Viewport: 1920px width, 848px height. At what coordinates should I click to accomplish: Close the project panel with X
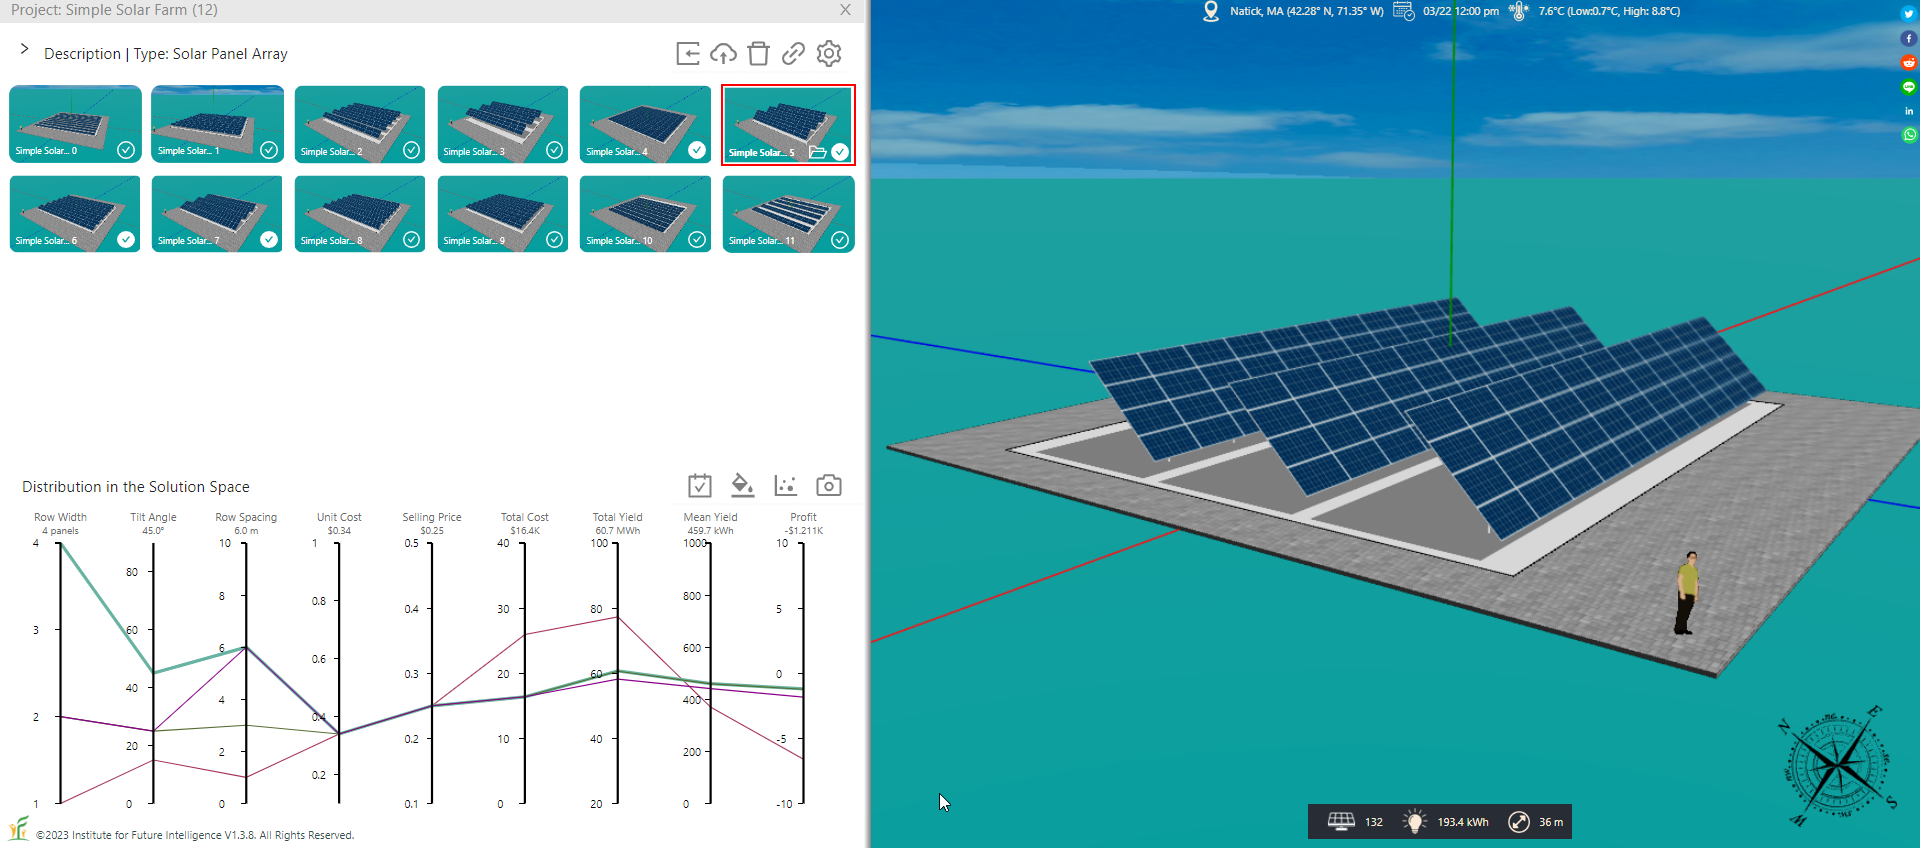click(x=845, y=10)
